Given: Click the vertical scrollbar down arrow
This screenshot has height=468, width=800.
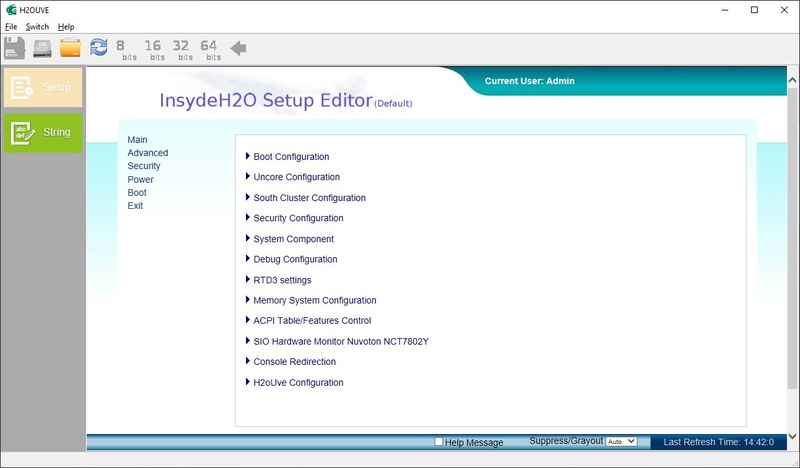Looking at the screenshot, I should 792,436.
